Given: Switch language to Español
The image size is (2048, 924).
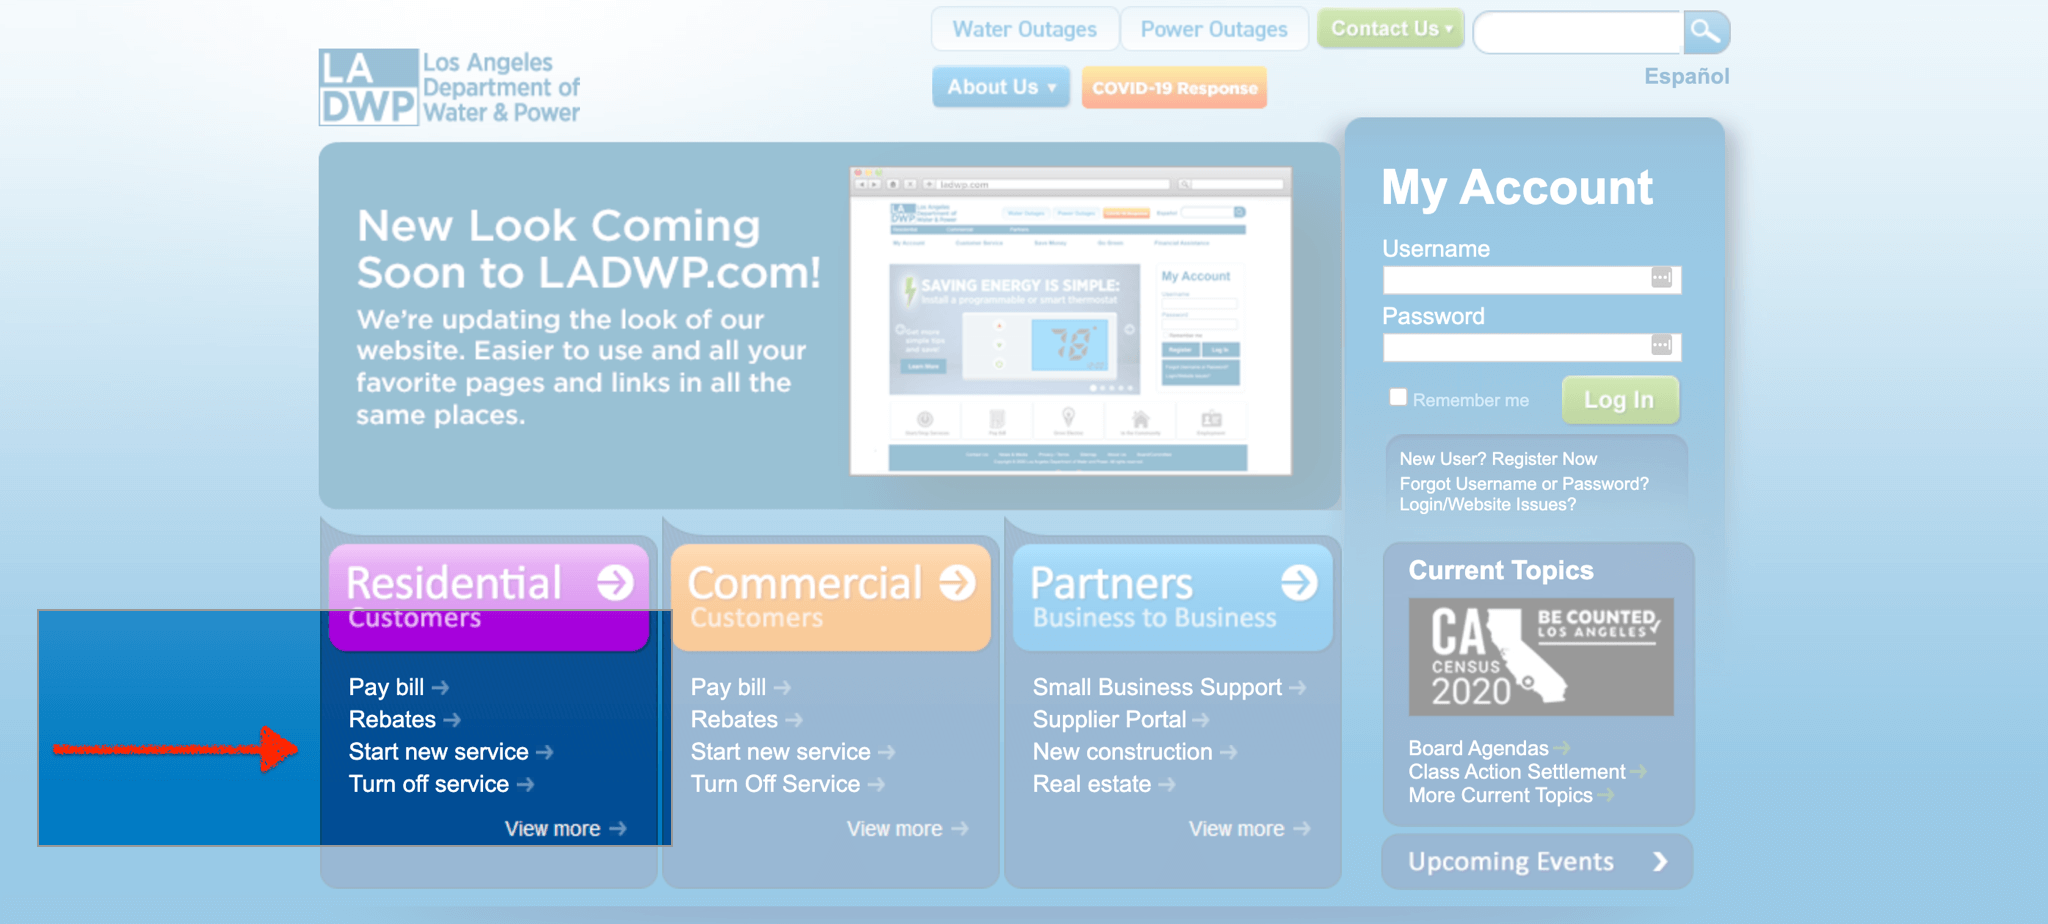Looking at the screenshot, I should point(1686,76).
